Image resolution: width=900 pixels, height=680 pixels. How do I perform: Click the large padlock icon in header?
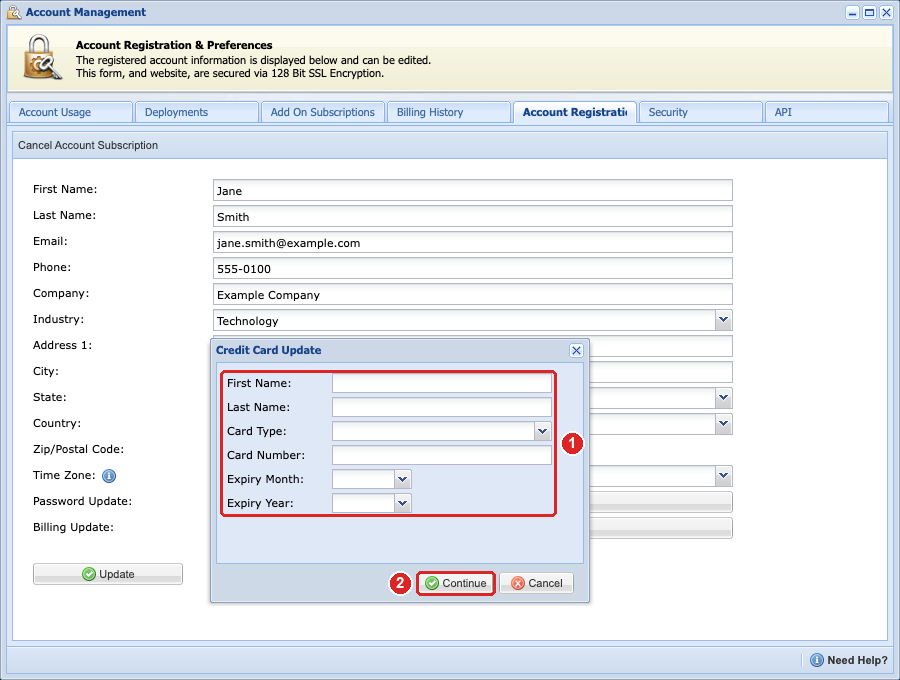(x=42, y=57)
